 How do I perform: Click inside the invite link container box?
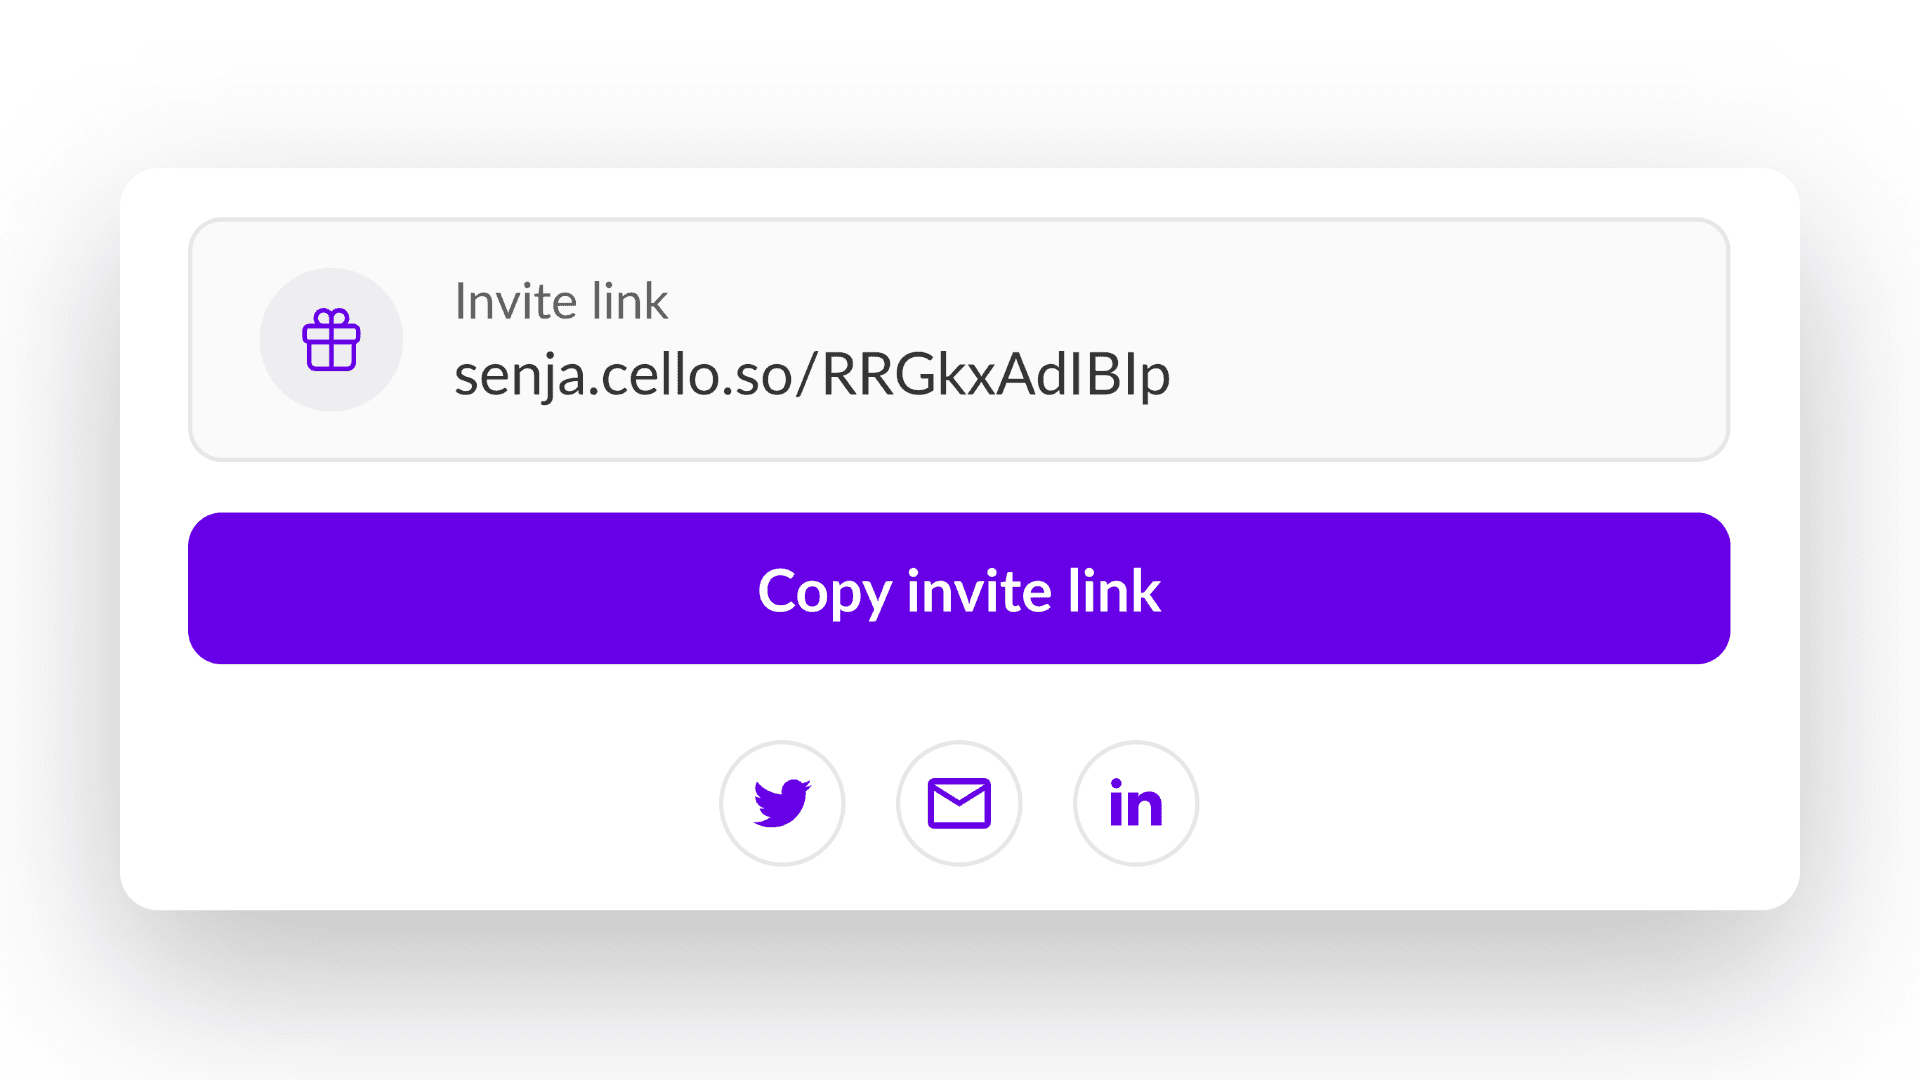tap(959, 340)
